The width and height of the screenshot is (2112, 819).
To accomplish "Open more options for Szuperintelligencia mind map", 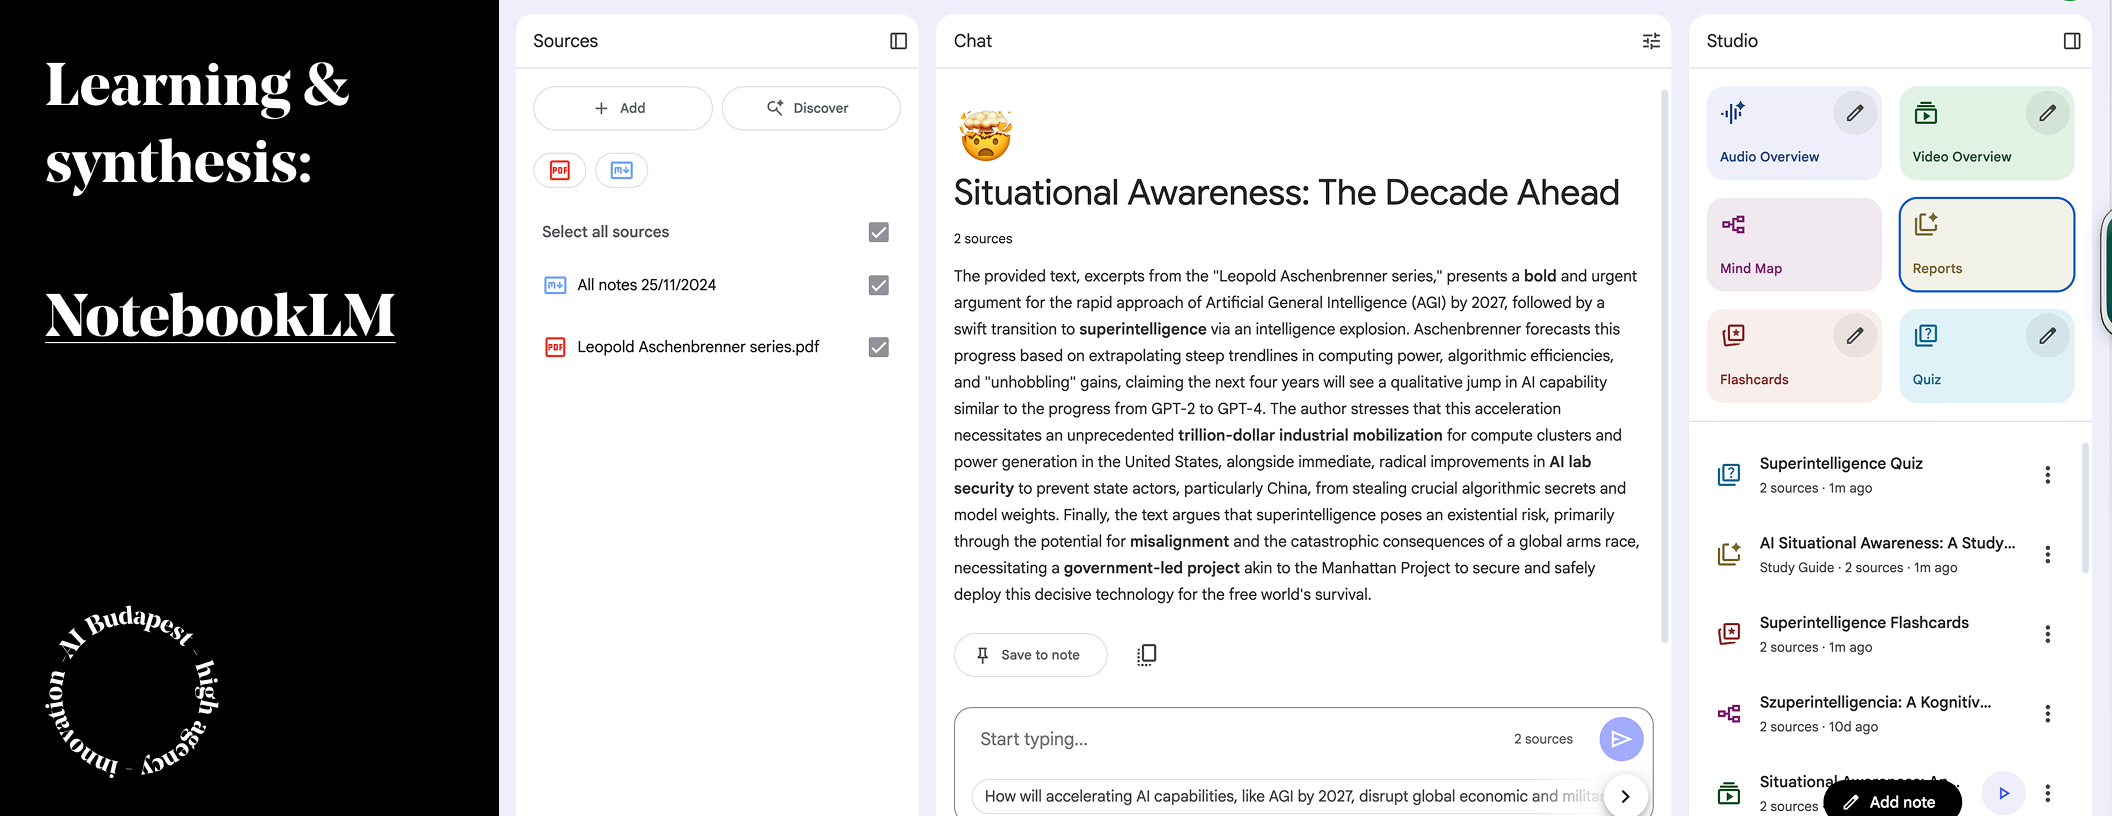I will 2047,714.
